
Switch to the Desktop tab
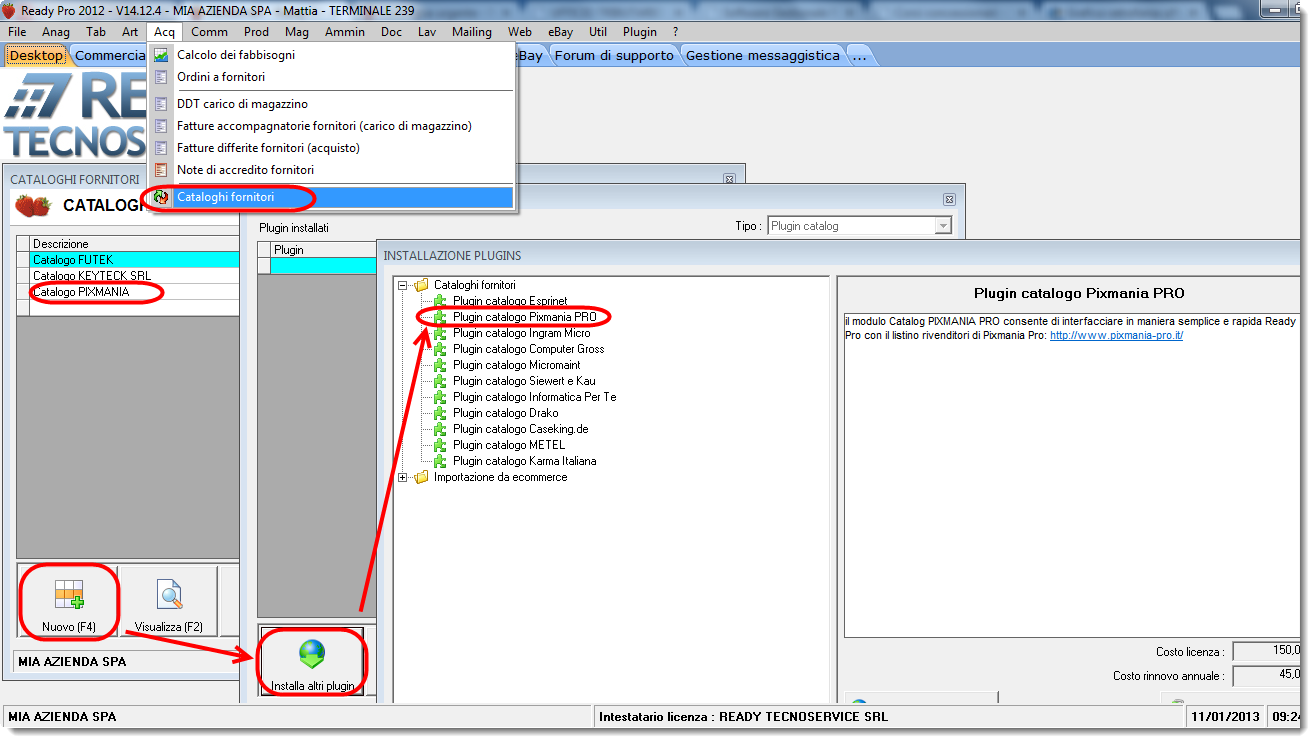pyautogui.click(x=37, y=56)
